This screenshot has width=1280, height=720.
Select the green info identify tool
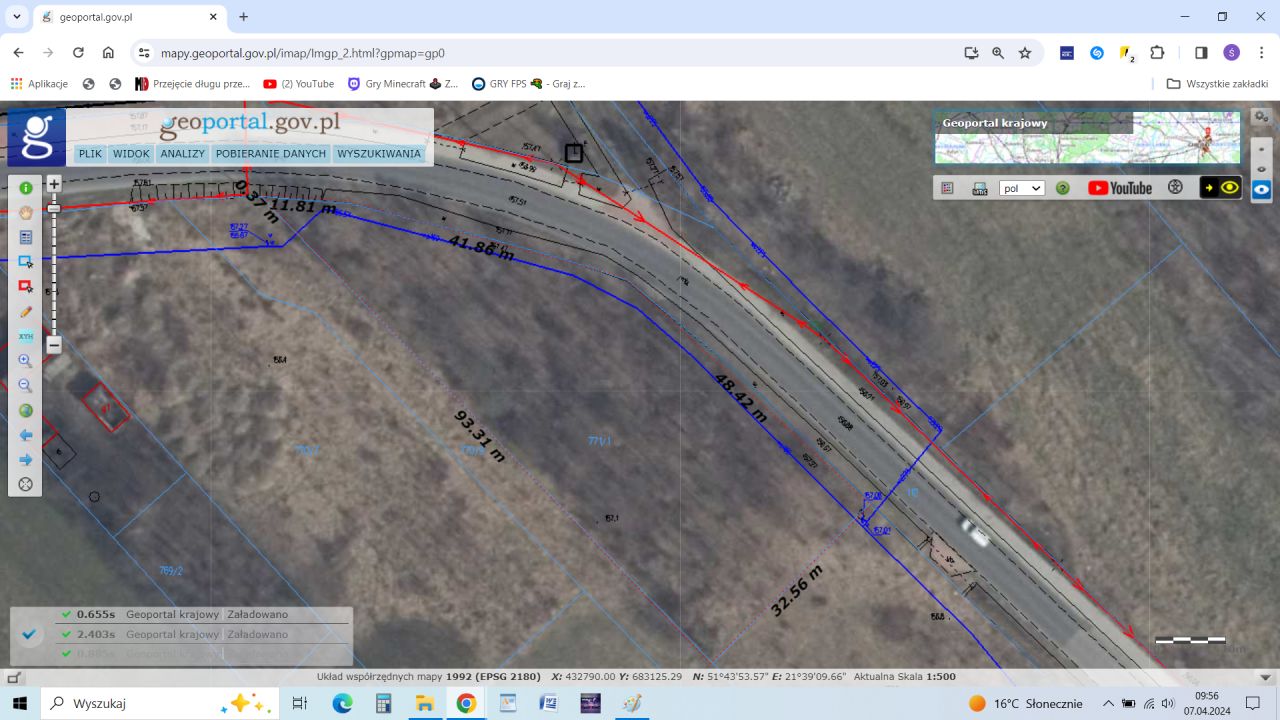tap(26, 188)
